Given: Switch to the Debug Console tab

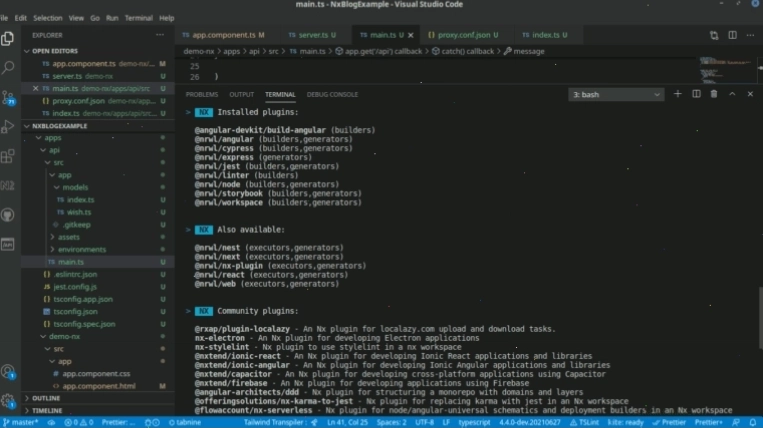Looking at the screenshot, I should [x=332, y=94].
